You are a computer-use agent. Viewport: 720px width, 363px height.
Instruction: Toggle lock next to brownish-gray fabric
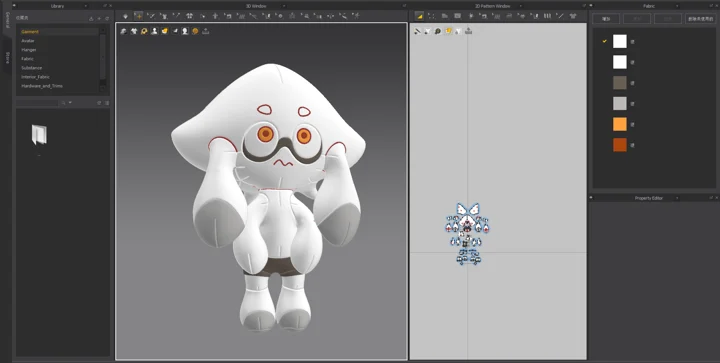coord(632,83)
